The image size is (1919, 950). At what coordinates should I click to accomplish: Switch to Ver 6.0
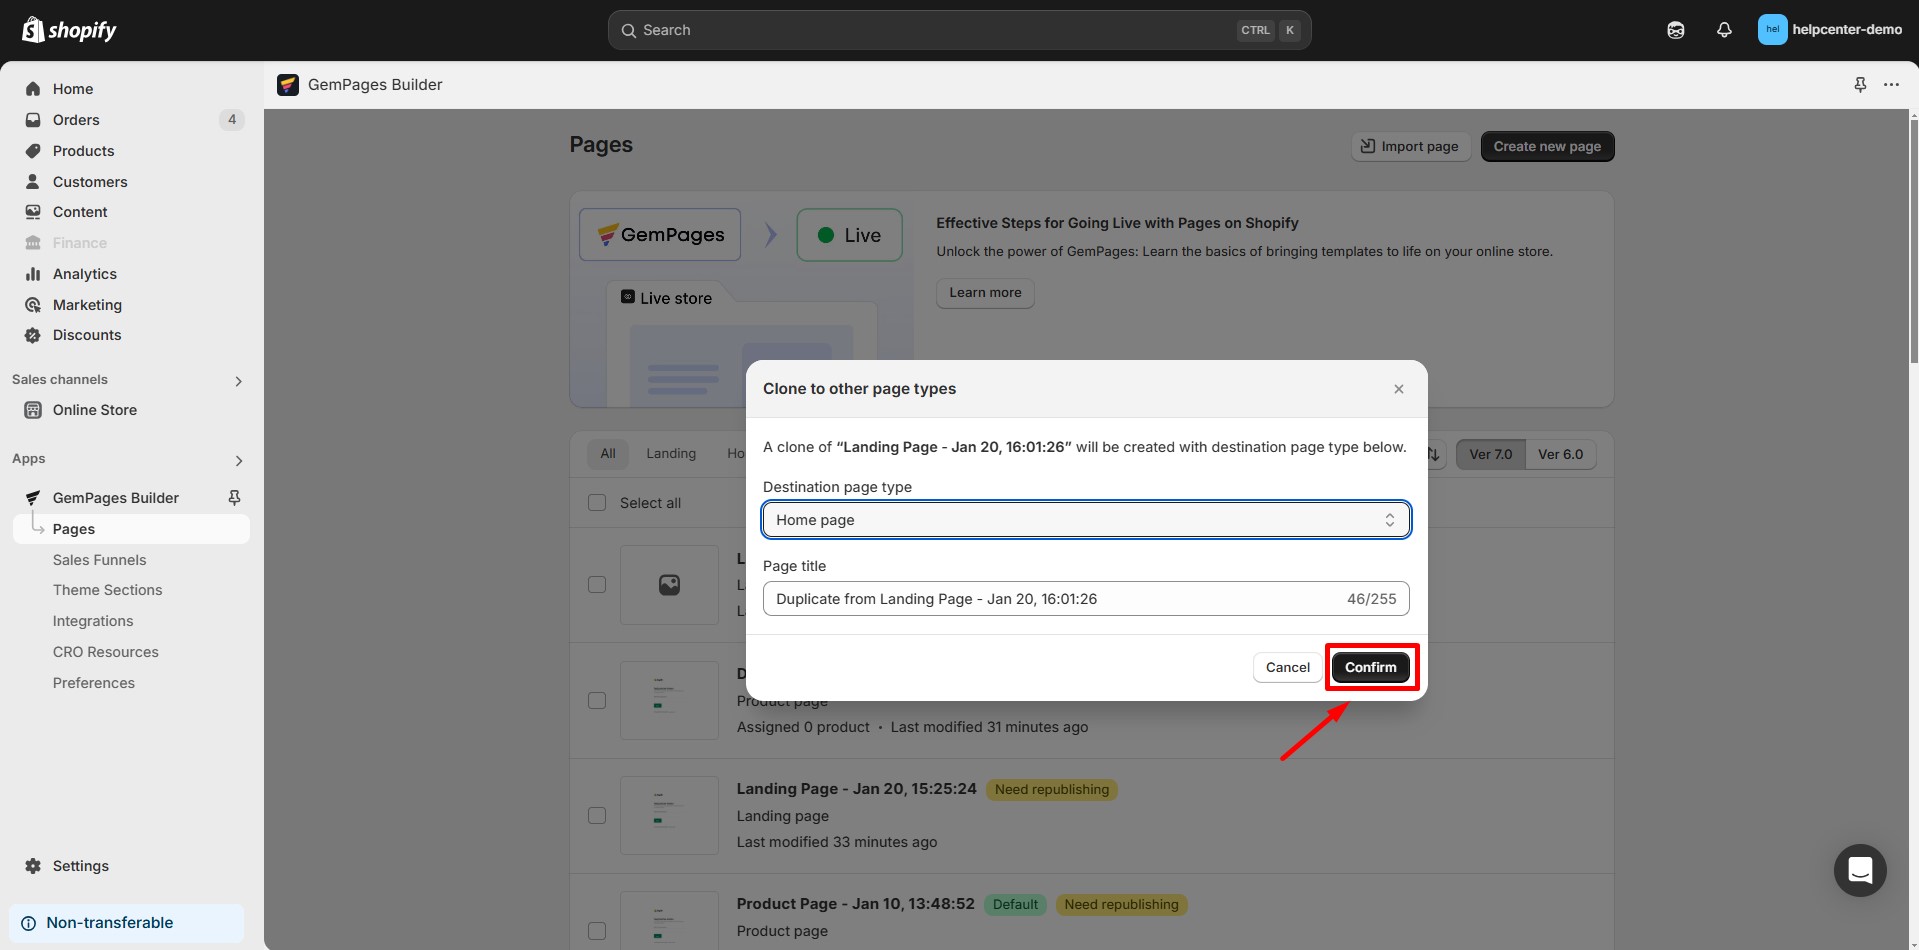click(1561, 454)
